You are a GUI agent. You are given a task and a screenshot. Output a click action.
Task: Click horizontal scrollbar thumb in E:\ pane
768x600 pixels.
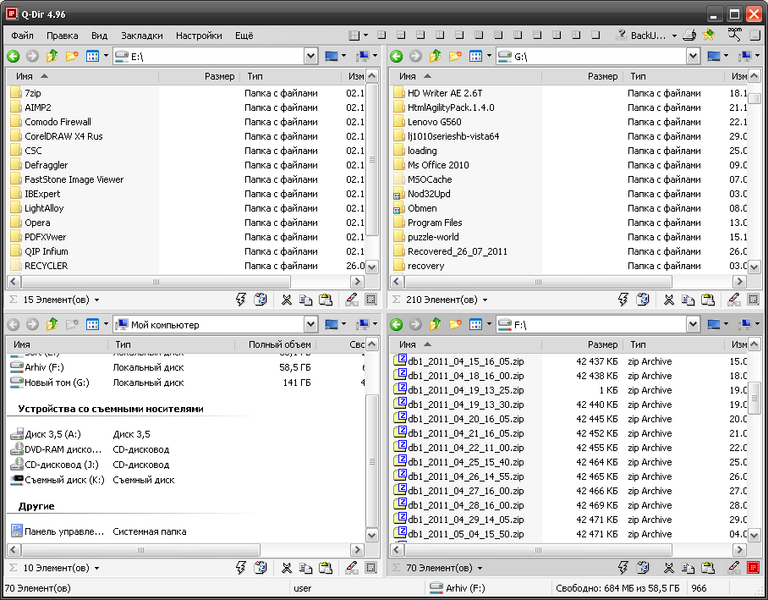[156, 282]
